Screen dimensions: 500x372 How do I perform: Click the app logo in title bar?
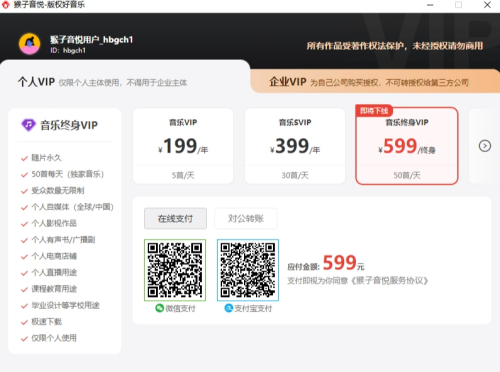pos(6,5)
